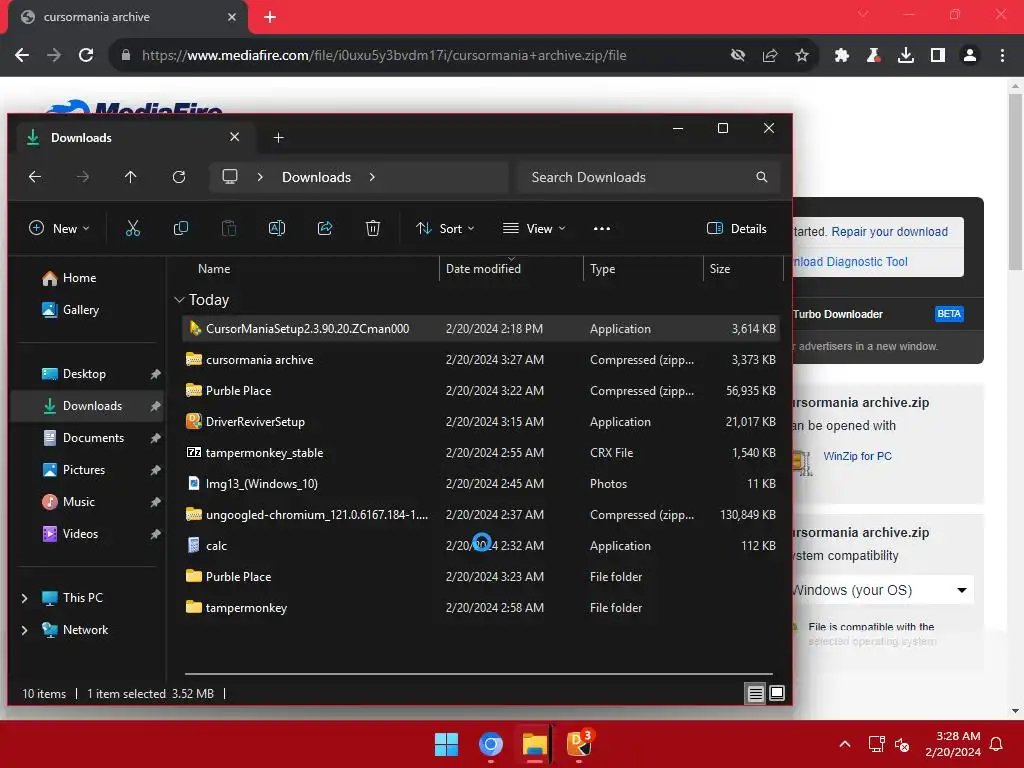Open Chrome extensions puzzle icon

click(x=842, y=56)
